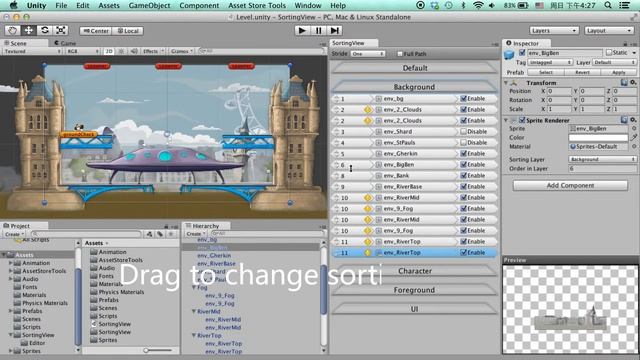Viewport: 640px width, 360px height.
Task: Open the Gizmos dropdown
Action: click(x=182, y=51)
